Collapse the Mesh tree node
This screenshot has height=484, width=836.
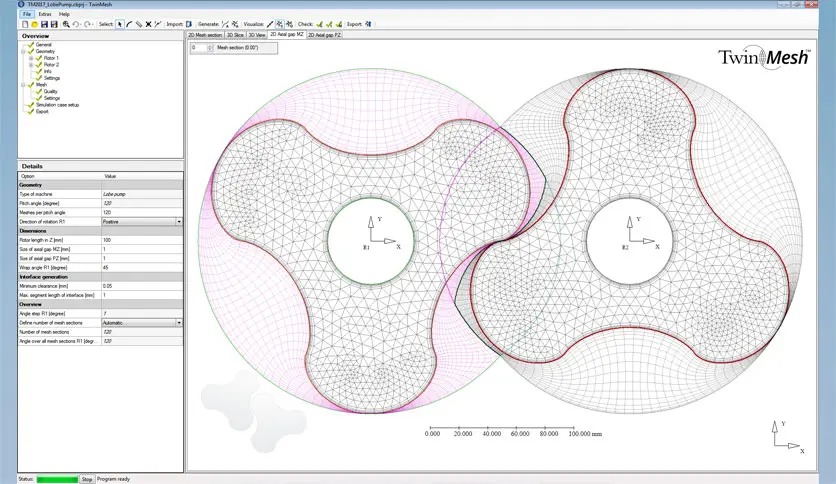pos(23,85)
